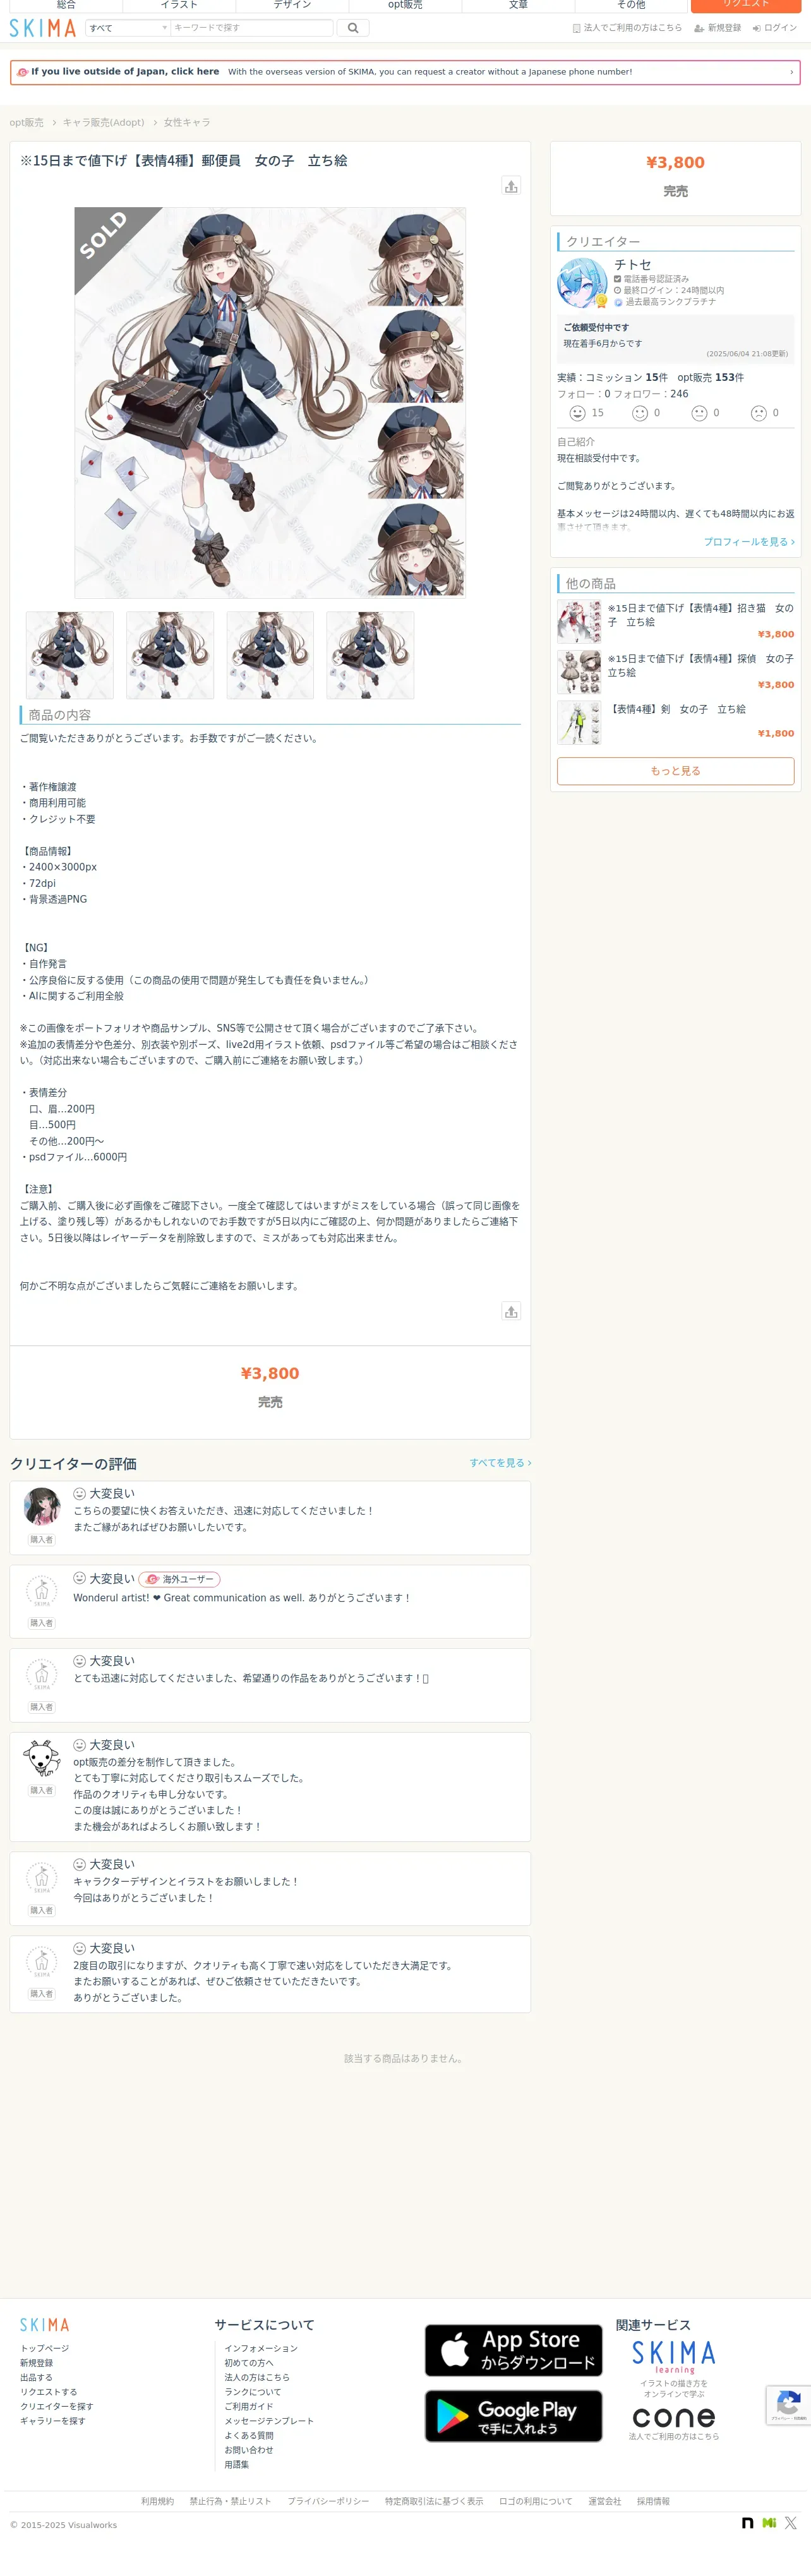This screenshot has height=2576, width=811.
Task: Click the keyword search input field
Action: [x=251, y=28]
